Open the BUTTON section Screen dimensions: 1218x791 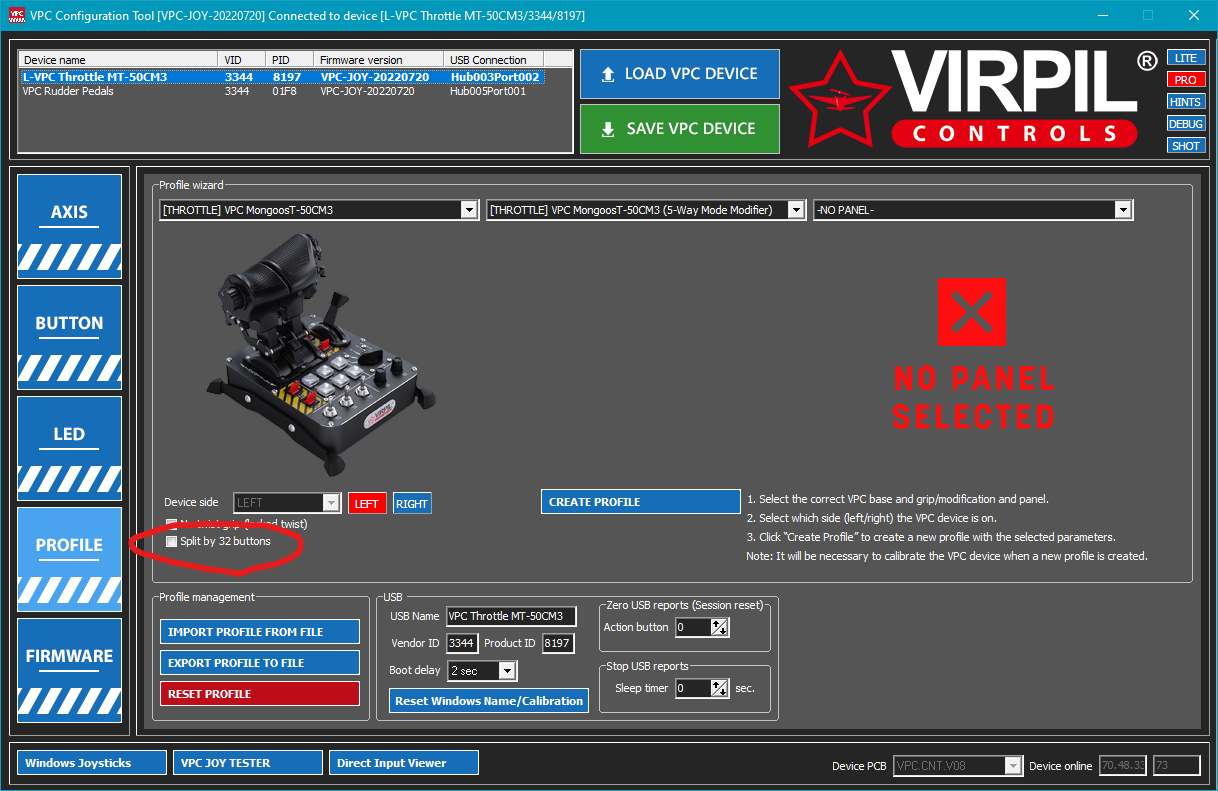(69, 337)
